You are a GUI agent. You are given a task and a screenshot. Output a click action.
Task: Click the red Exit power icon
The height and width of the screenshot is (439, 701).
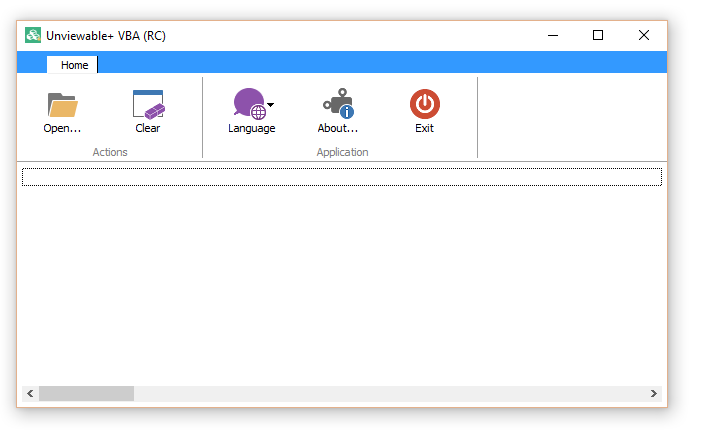(x=424, y=104)
